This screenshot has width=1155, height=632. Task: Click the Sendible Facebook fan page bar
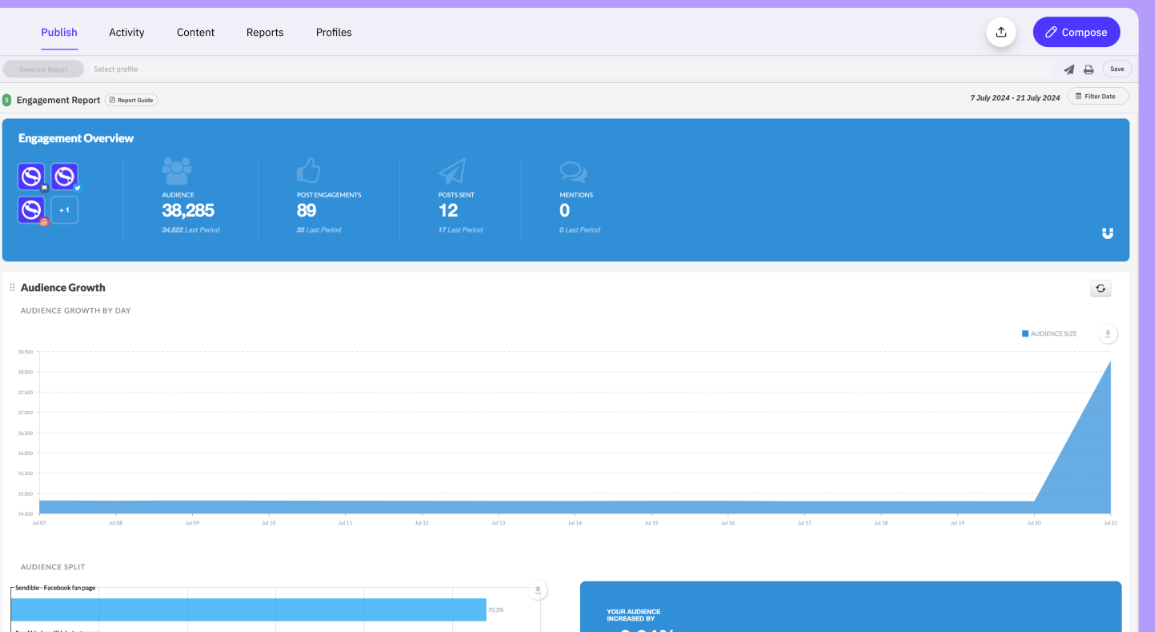pyautogui.click(x=248, y=609)
